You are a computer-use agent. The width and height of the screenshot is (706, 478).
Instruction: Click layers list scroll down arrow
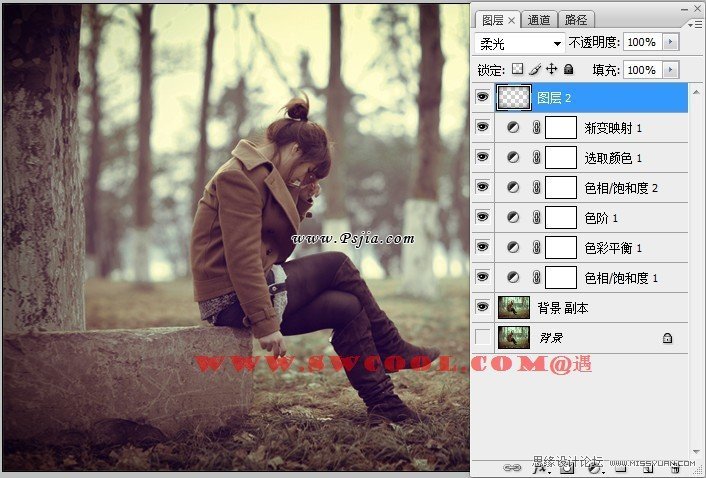coord(697,452)
